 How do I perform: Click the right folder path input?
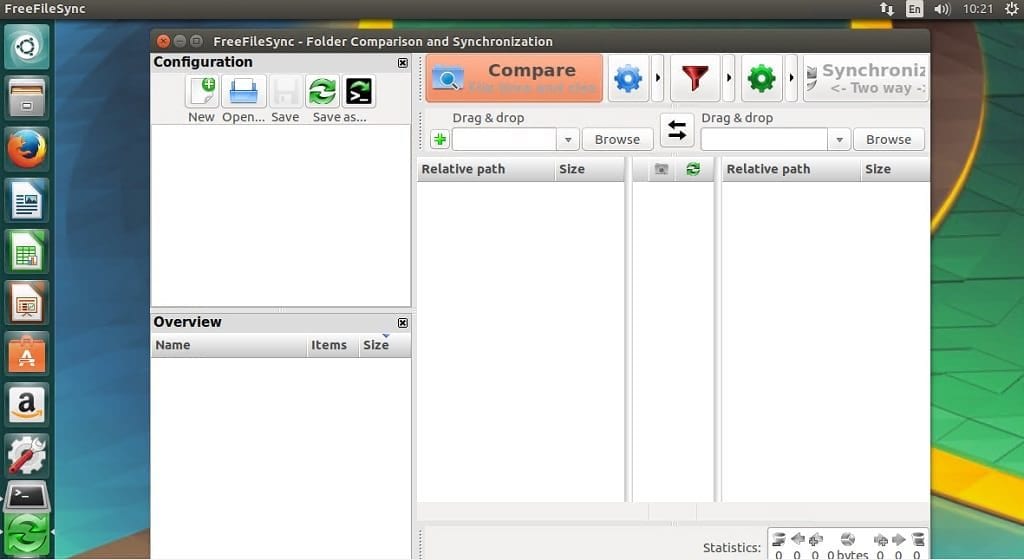[x=764, y=139]
